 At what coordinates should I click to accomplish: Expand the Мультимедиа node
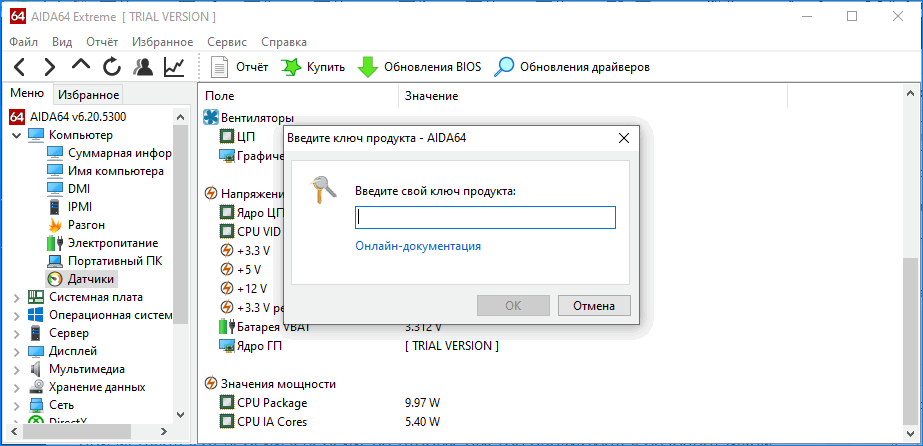[x=16, y=370]
